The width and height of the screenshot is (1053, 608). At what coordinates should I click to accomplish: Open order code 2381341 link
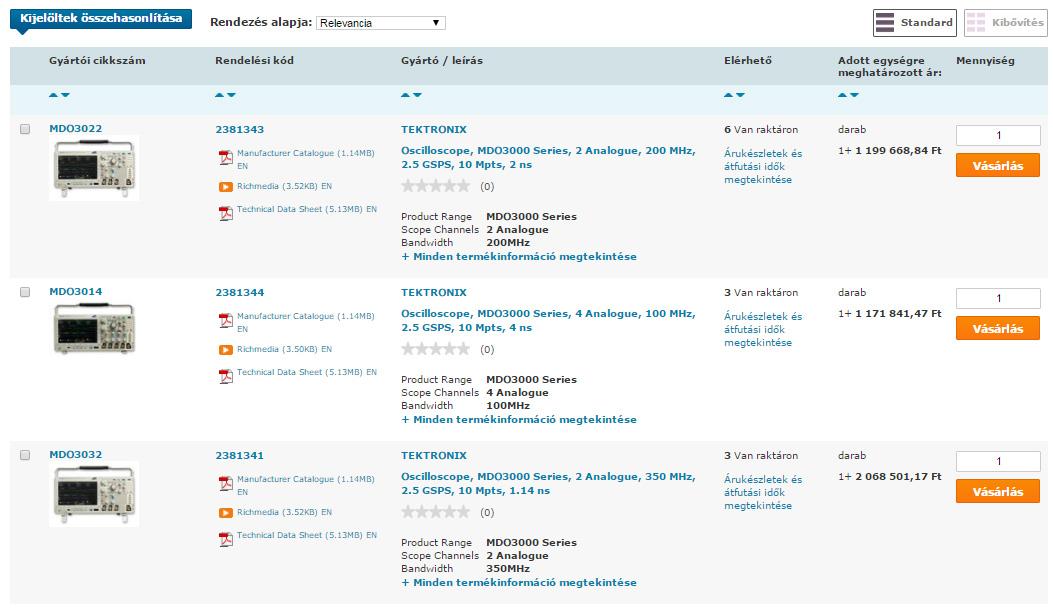click(240, 456)
